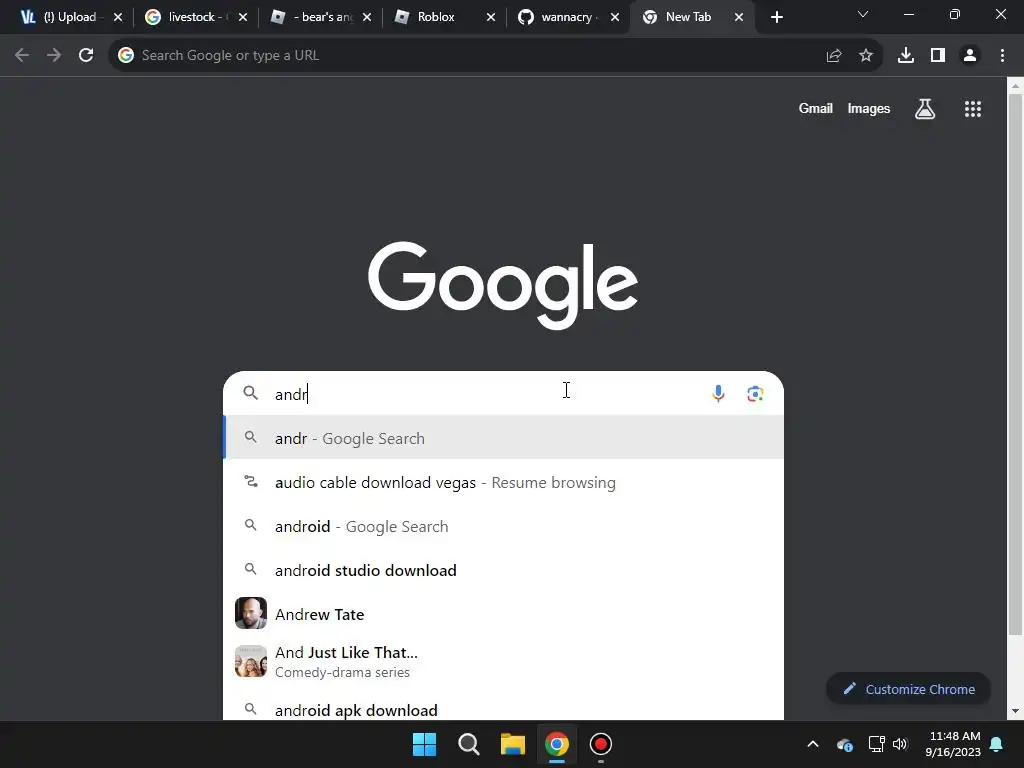Open Gmail link
Viewport: 1024px width, 768px height.
(815, 108)
